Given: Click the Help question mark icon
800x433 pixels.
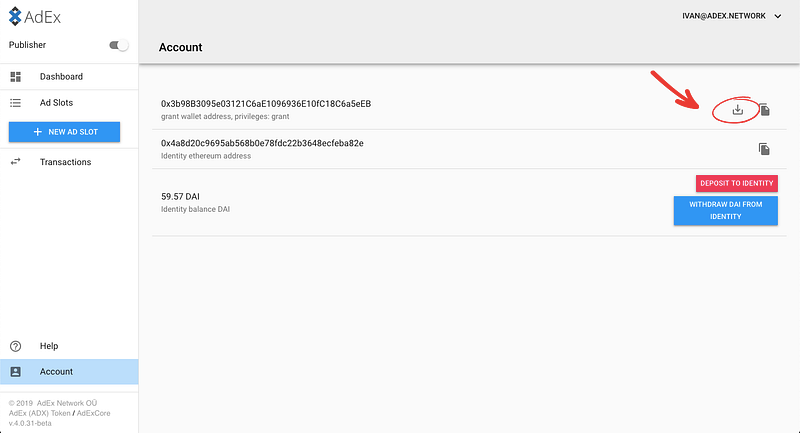Looking at the screenshot, I should tap(16, 346).
